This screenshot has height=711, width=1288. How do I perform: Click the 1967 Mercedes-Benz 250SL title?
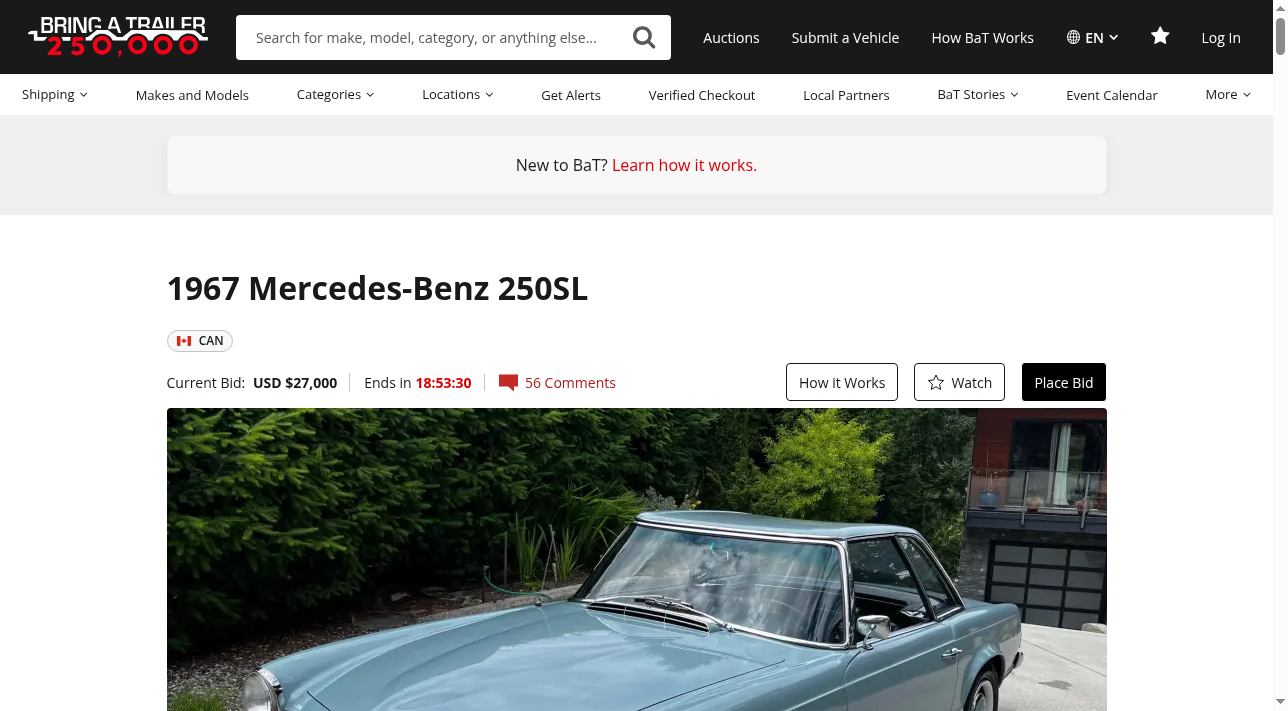pyautogui.click(x=377, y=288)
